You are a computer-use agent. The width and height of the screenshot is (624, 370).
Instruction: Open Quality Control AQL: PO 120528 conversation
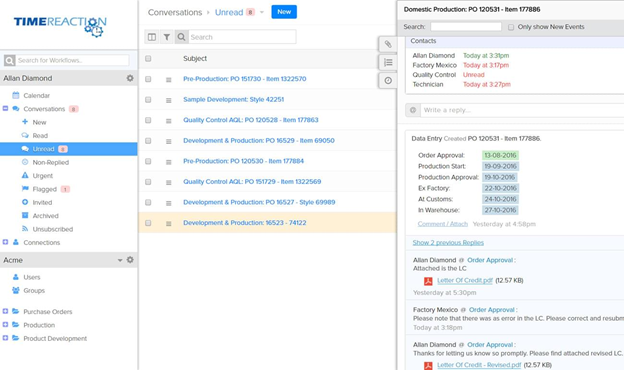[x=251, y=120]
